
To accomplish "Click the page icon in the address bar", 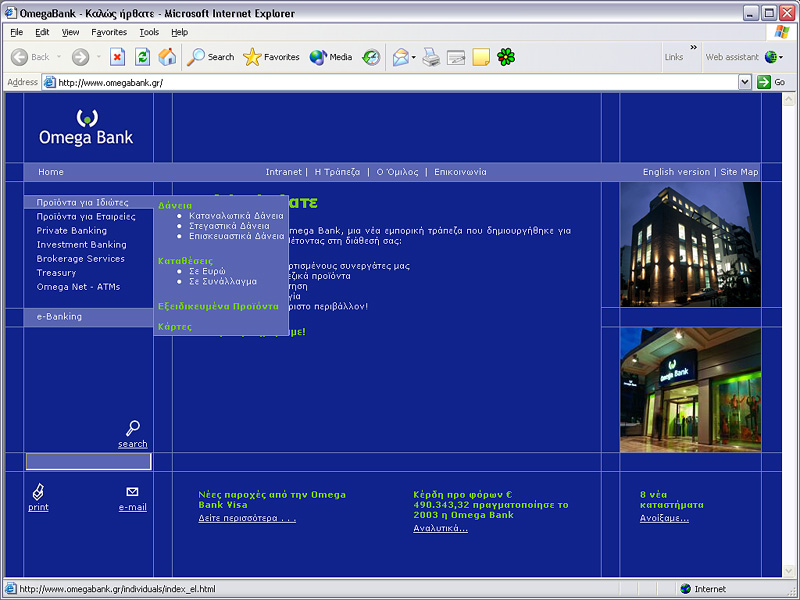I will coord(49,82).
